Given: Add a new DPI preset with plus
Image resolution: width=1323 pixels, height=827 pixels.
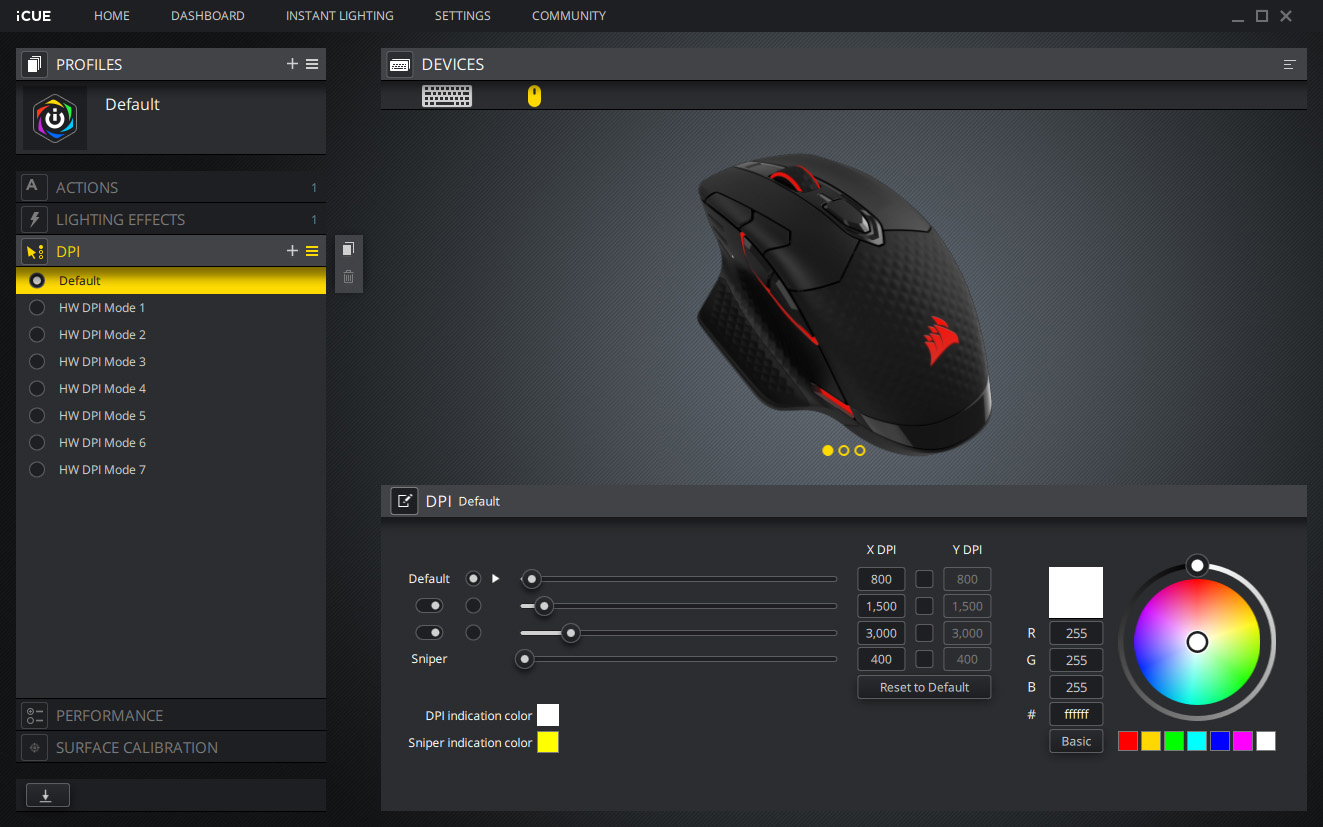Looking at the screenshot, I should [x=292, y=251].
